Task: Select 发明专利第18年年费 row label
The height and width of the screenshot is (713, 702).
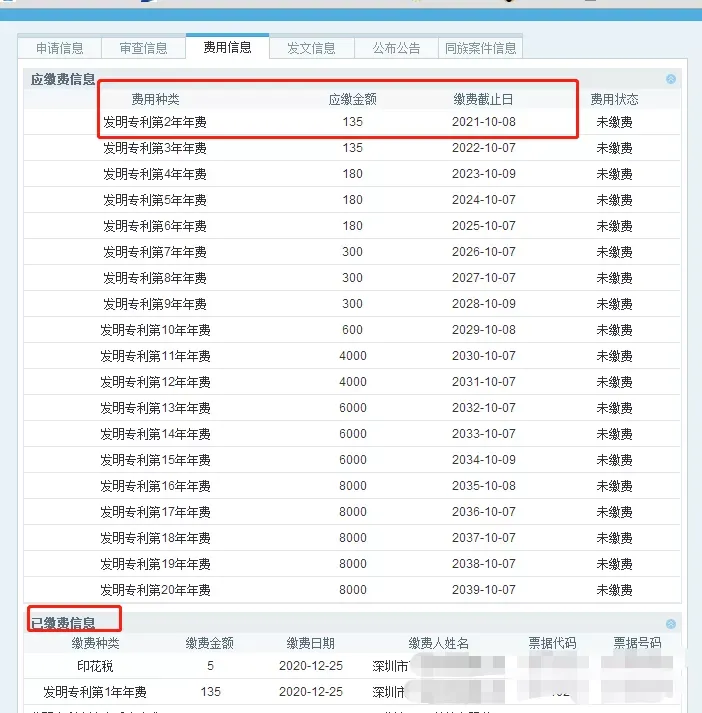Action: coord(155,537)
